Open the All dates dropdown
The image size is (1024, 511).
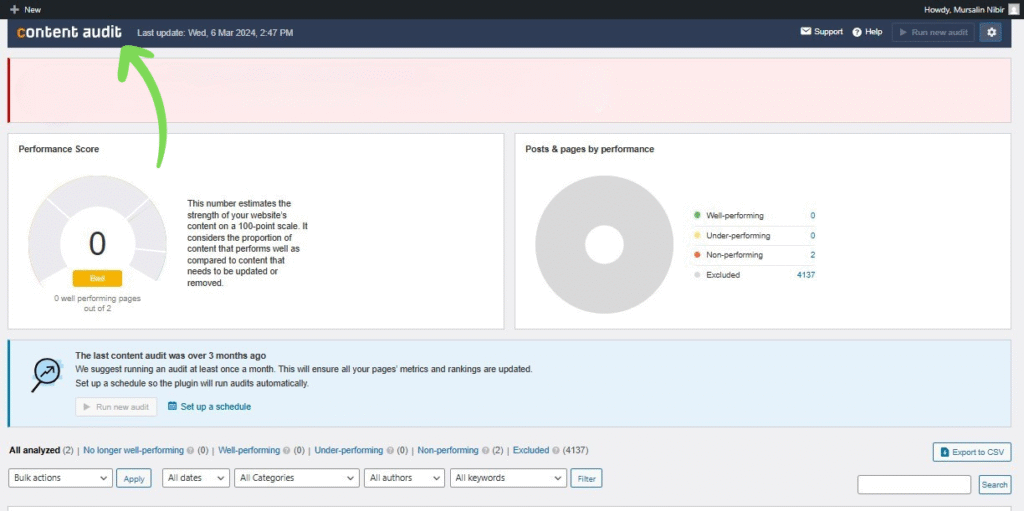pyautogui.click(x=196, y=478)
